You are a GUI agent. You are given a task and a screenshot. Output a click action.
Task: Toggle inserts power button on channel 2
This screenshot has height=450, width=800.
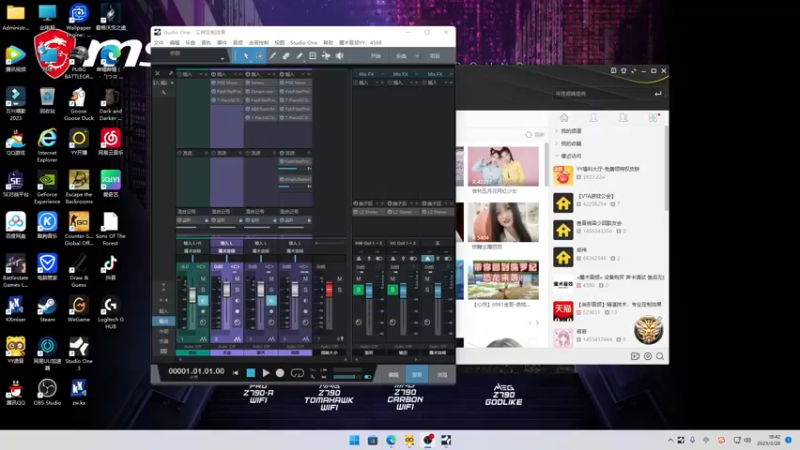(x=214, y=74)
